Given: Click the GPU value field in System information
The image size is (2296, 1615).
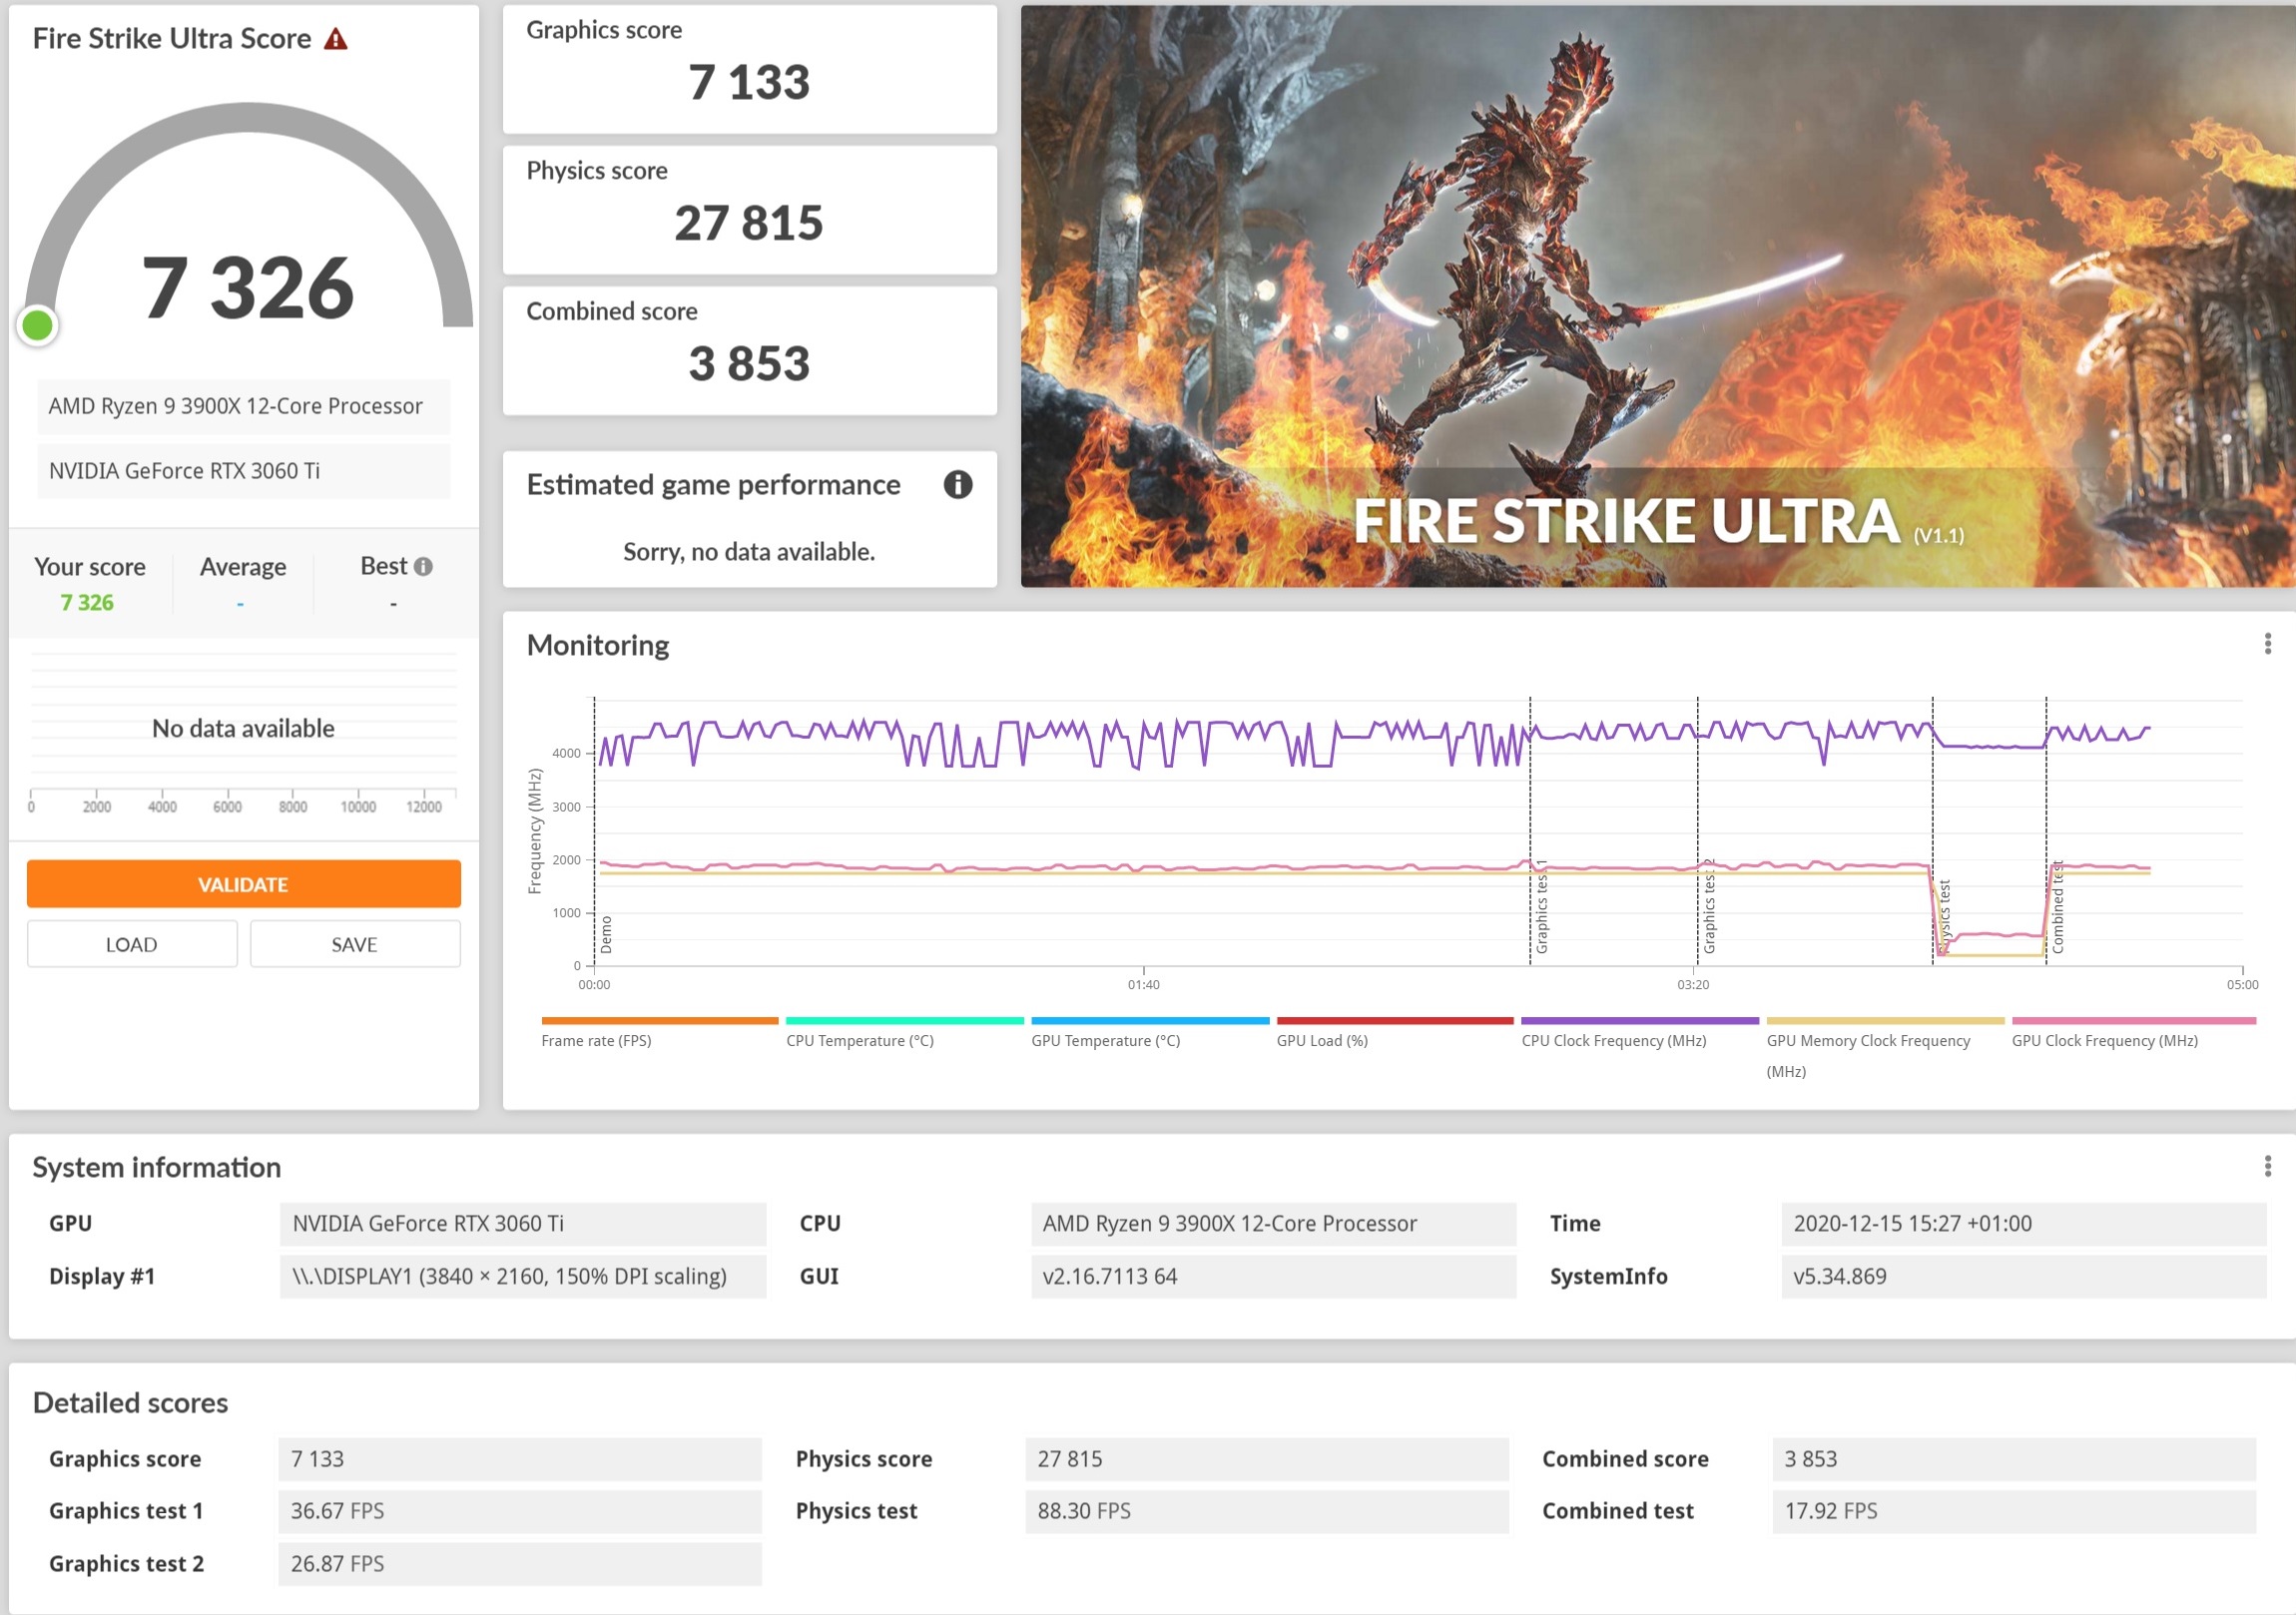Looking at the screenshot, I should click(523, 1223).
